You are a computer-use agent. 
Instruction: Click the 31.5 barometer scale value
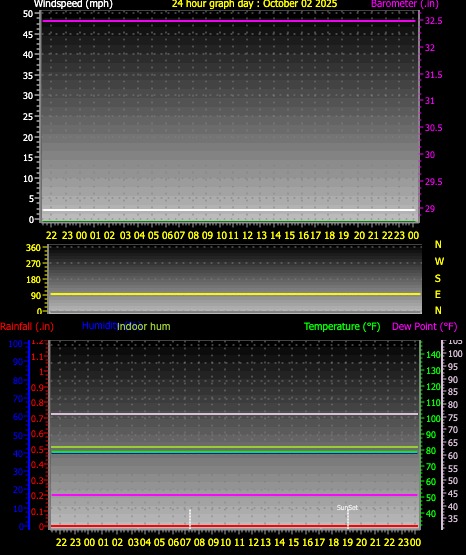433,75
